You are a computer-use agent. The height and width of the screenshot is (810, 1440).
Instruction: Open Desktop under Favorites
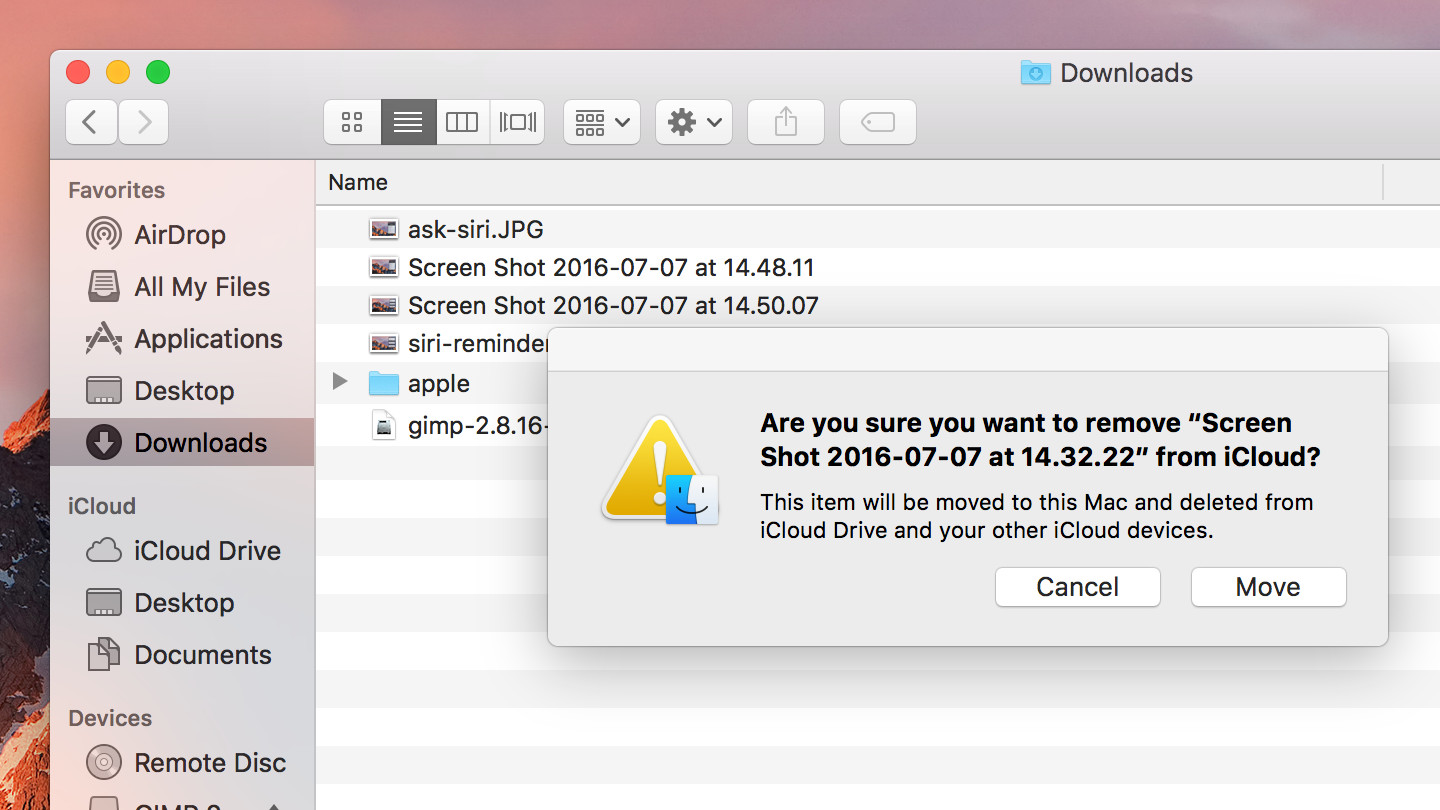[x=181, y=391]
